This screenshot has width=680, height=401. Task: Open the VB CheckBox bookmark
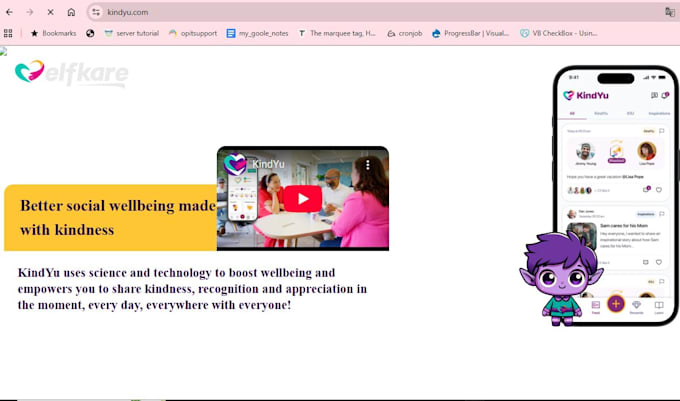(559, 33)
